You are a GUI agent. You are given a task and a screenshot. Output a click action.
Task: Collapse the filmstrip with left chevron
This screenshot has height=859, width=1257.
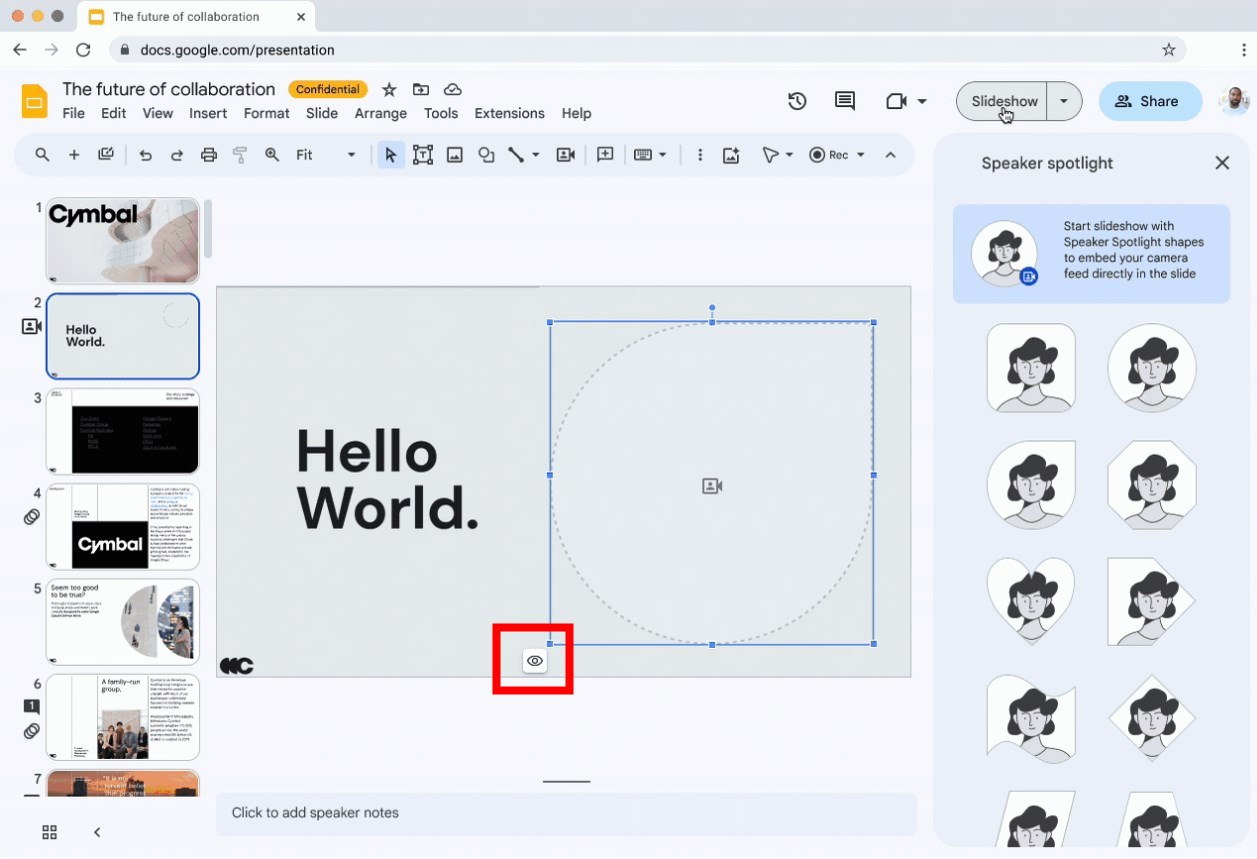pyautogui.click(x=97, y=832)
